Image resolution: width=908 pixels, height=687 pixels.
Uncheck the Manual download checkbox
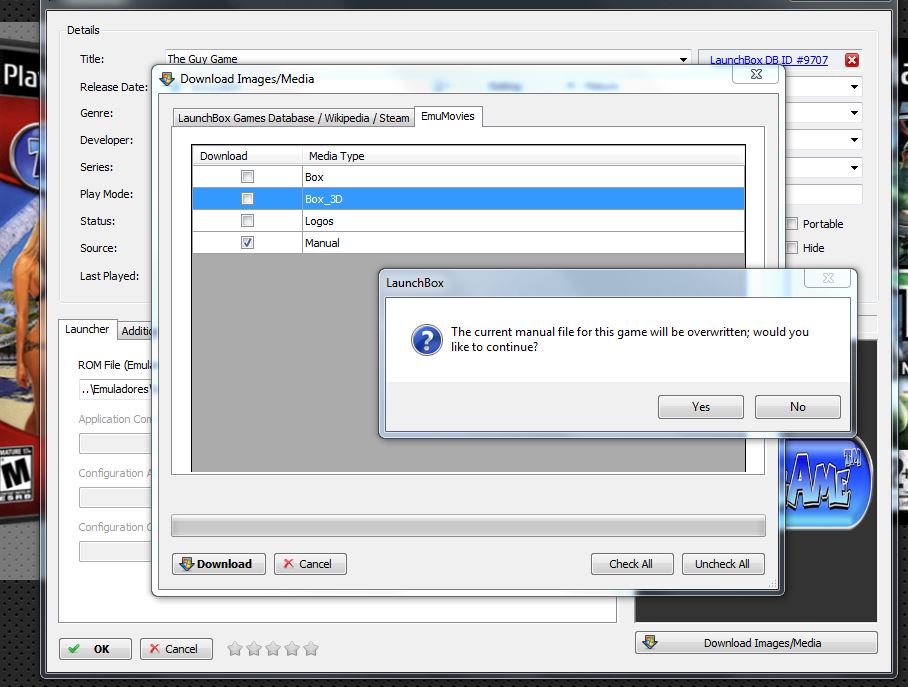point(247,243)
